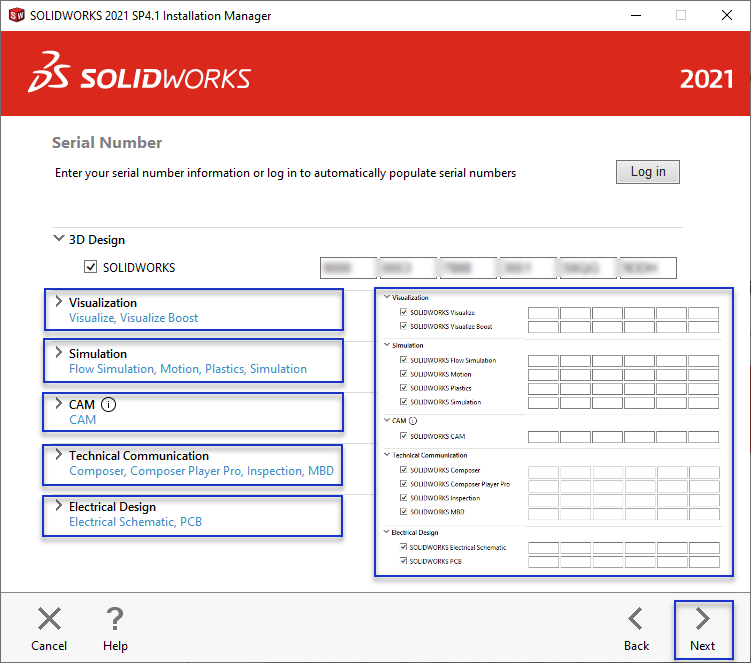Click the '3D Design' heading text
Screen dimensions: 751x663
click(x=97, y=240)
